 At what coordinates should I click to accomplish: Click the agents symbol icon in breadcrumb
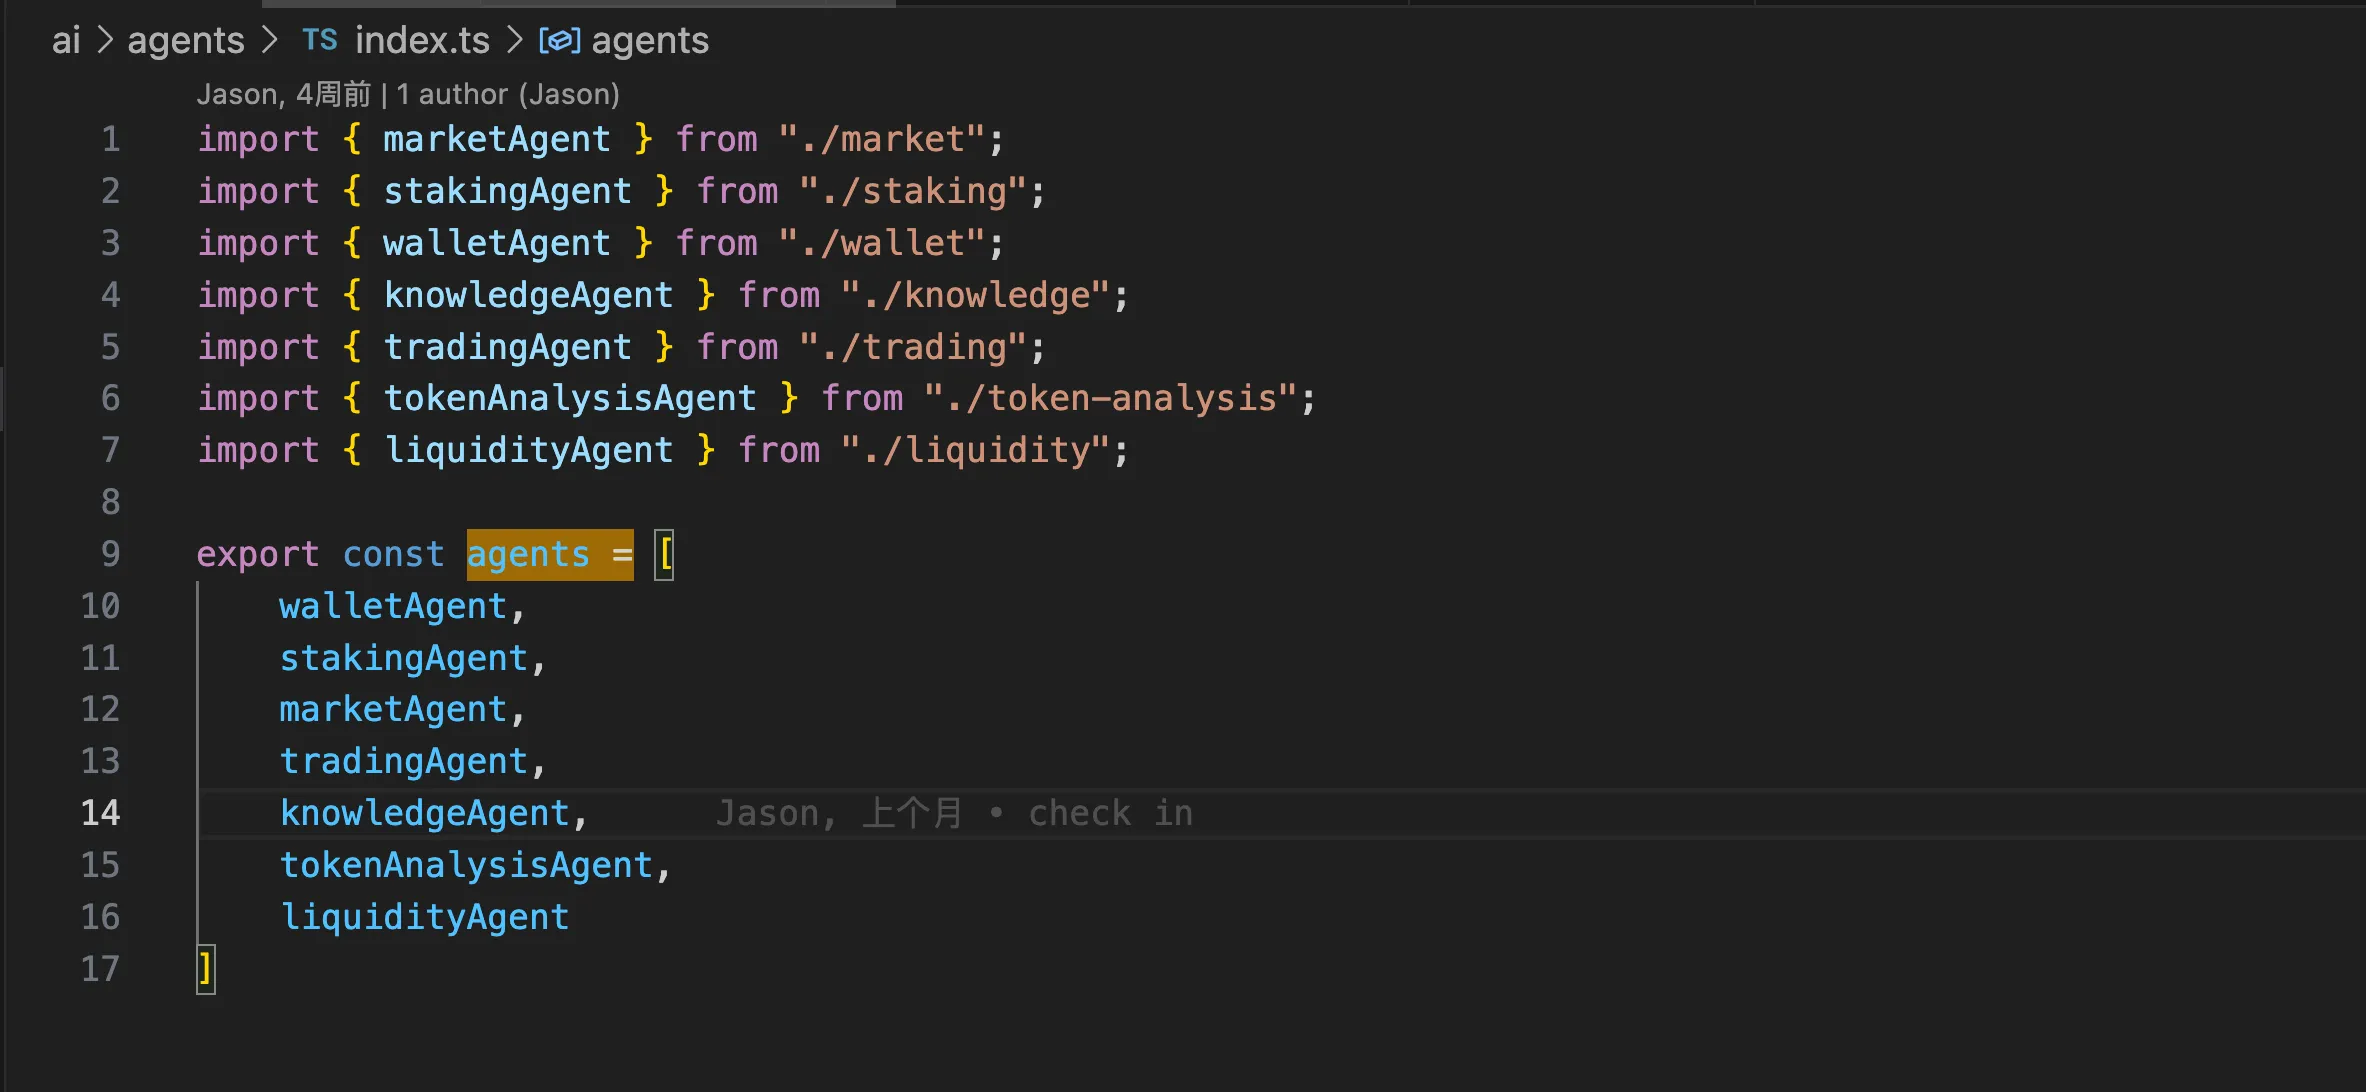click(x=559, y=40)
